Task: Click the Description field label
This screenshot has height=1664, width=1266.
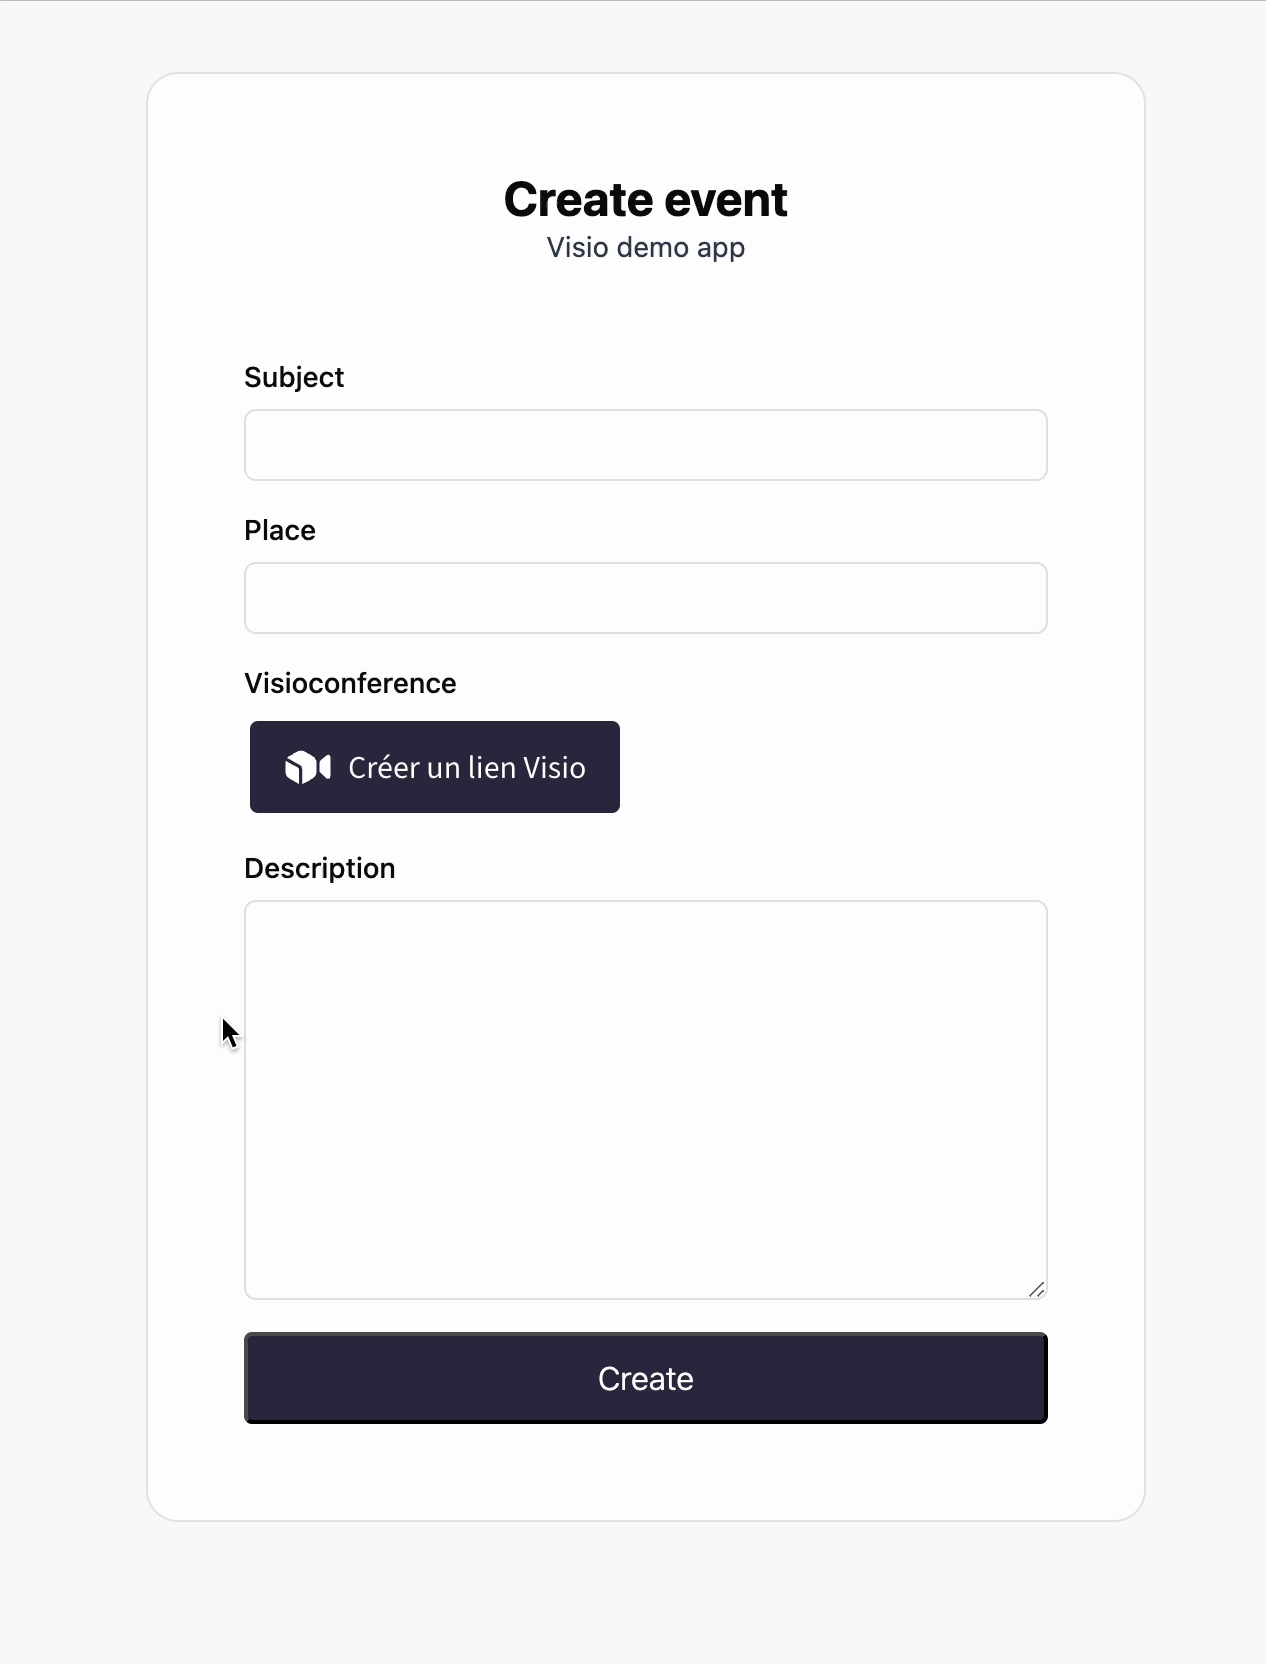Action: 320,868
